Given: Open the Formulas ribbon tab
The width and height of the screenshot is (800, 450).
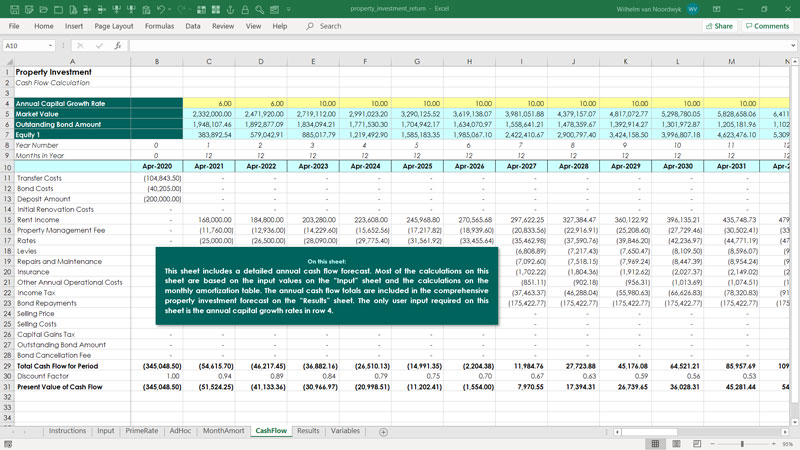Looking at the screenshot, I should 159,26.
